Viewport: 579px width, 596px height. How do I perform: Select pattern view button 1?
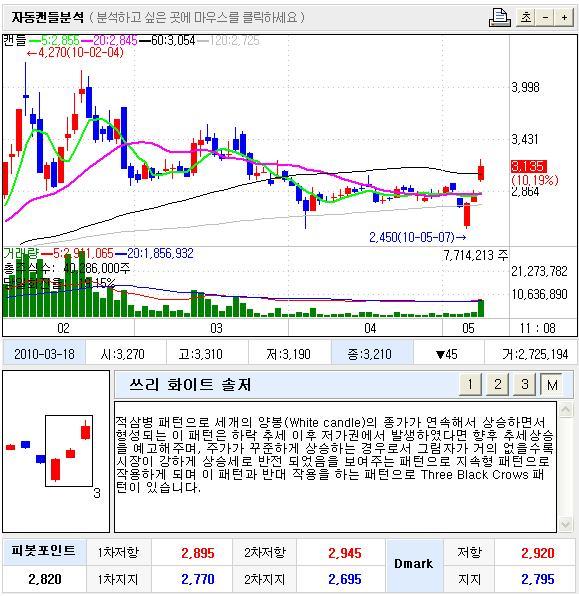[x=470, y=384]
